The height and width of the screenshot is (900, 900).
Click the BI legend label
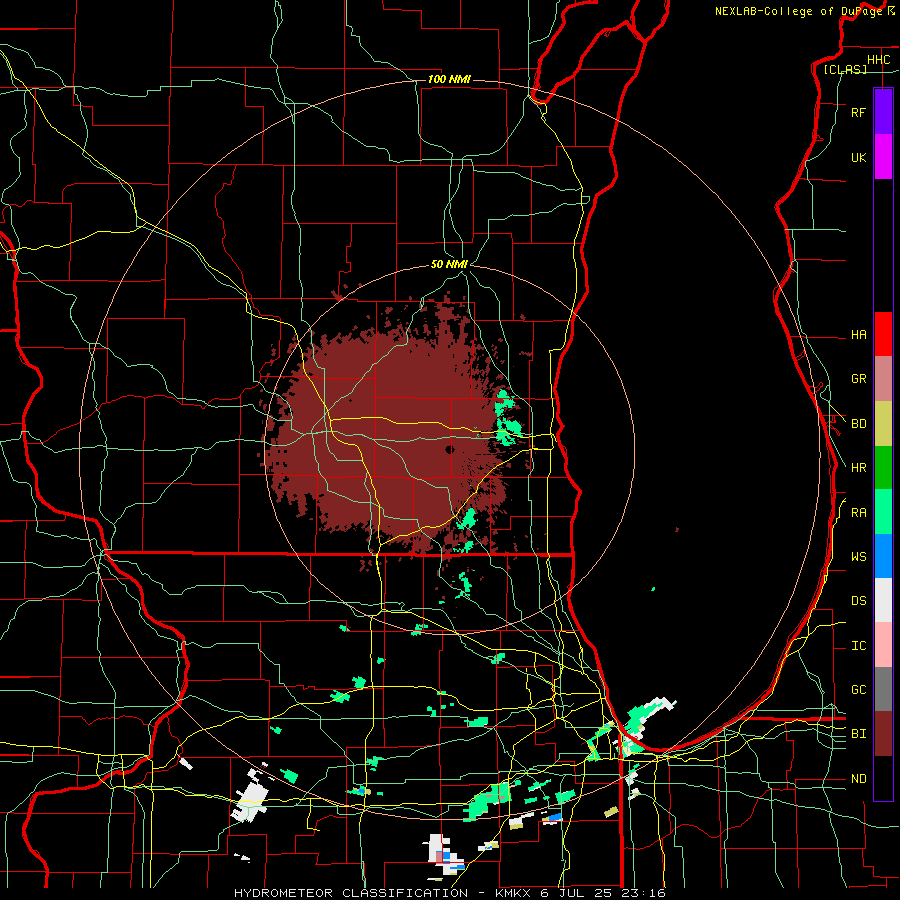click(x=858, y=734)
